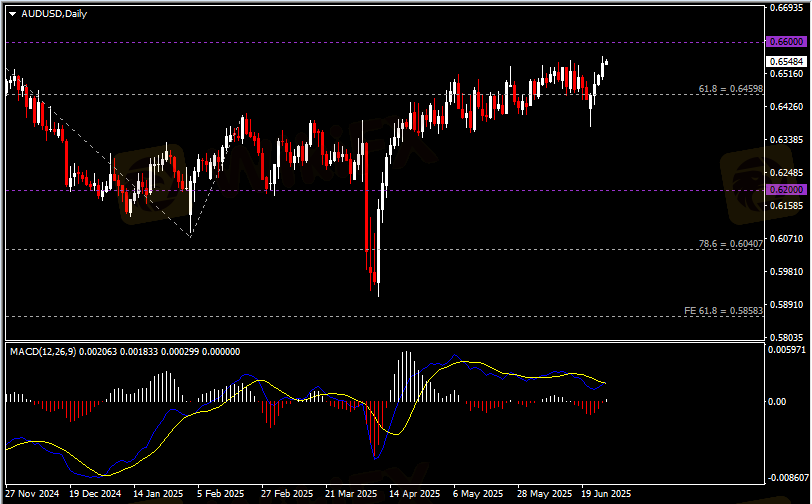Click the 0.65160 price axis value
Screen dimensions: 812x504
[x=786, y=74]
